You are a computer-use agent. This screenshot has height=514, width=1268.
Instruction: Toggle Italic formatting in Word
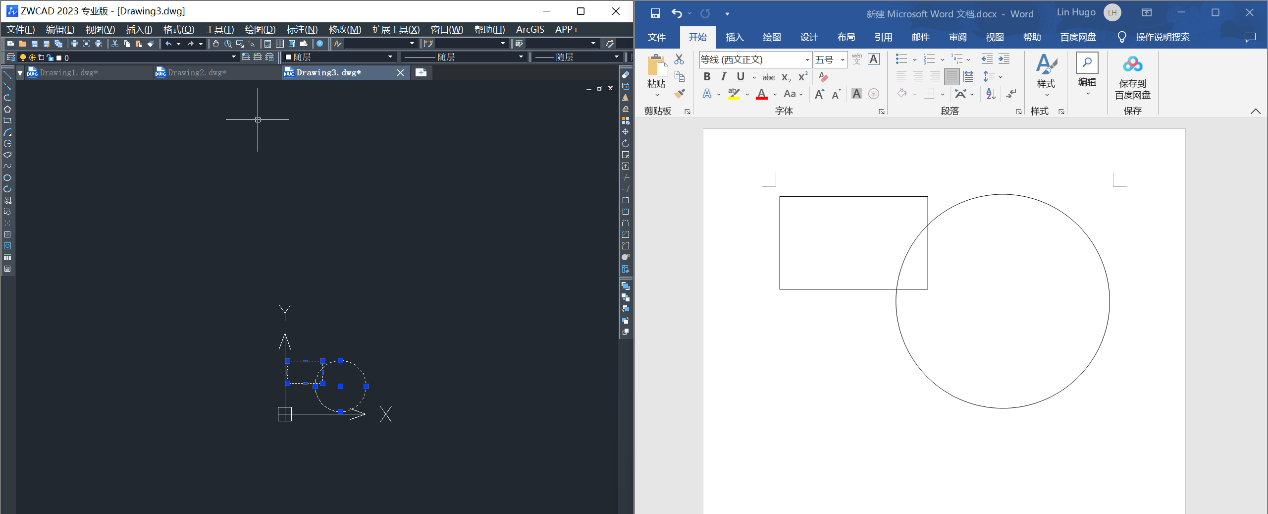(724, 77)
